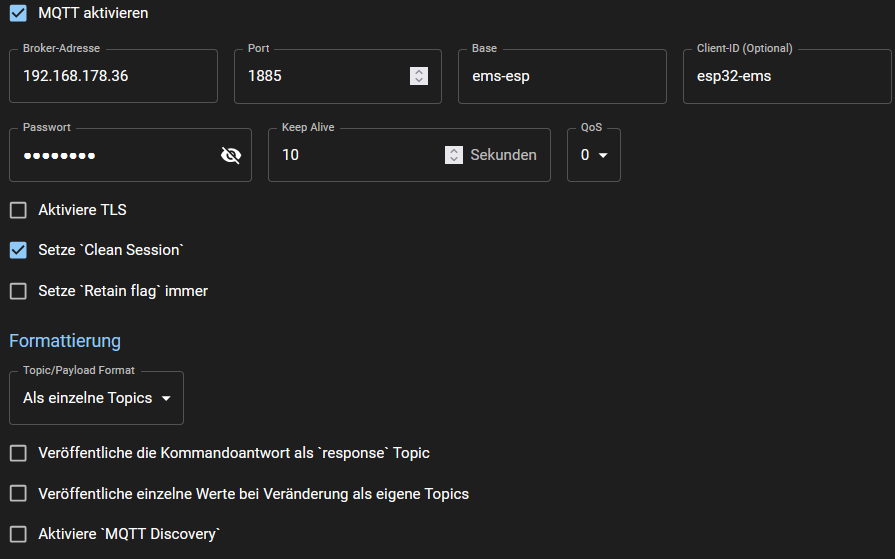The image size is (895, 559).
Task: Click the Sekunden unit label
Action: (503, 155)
